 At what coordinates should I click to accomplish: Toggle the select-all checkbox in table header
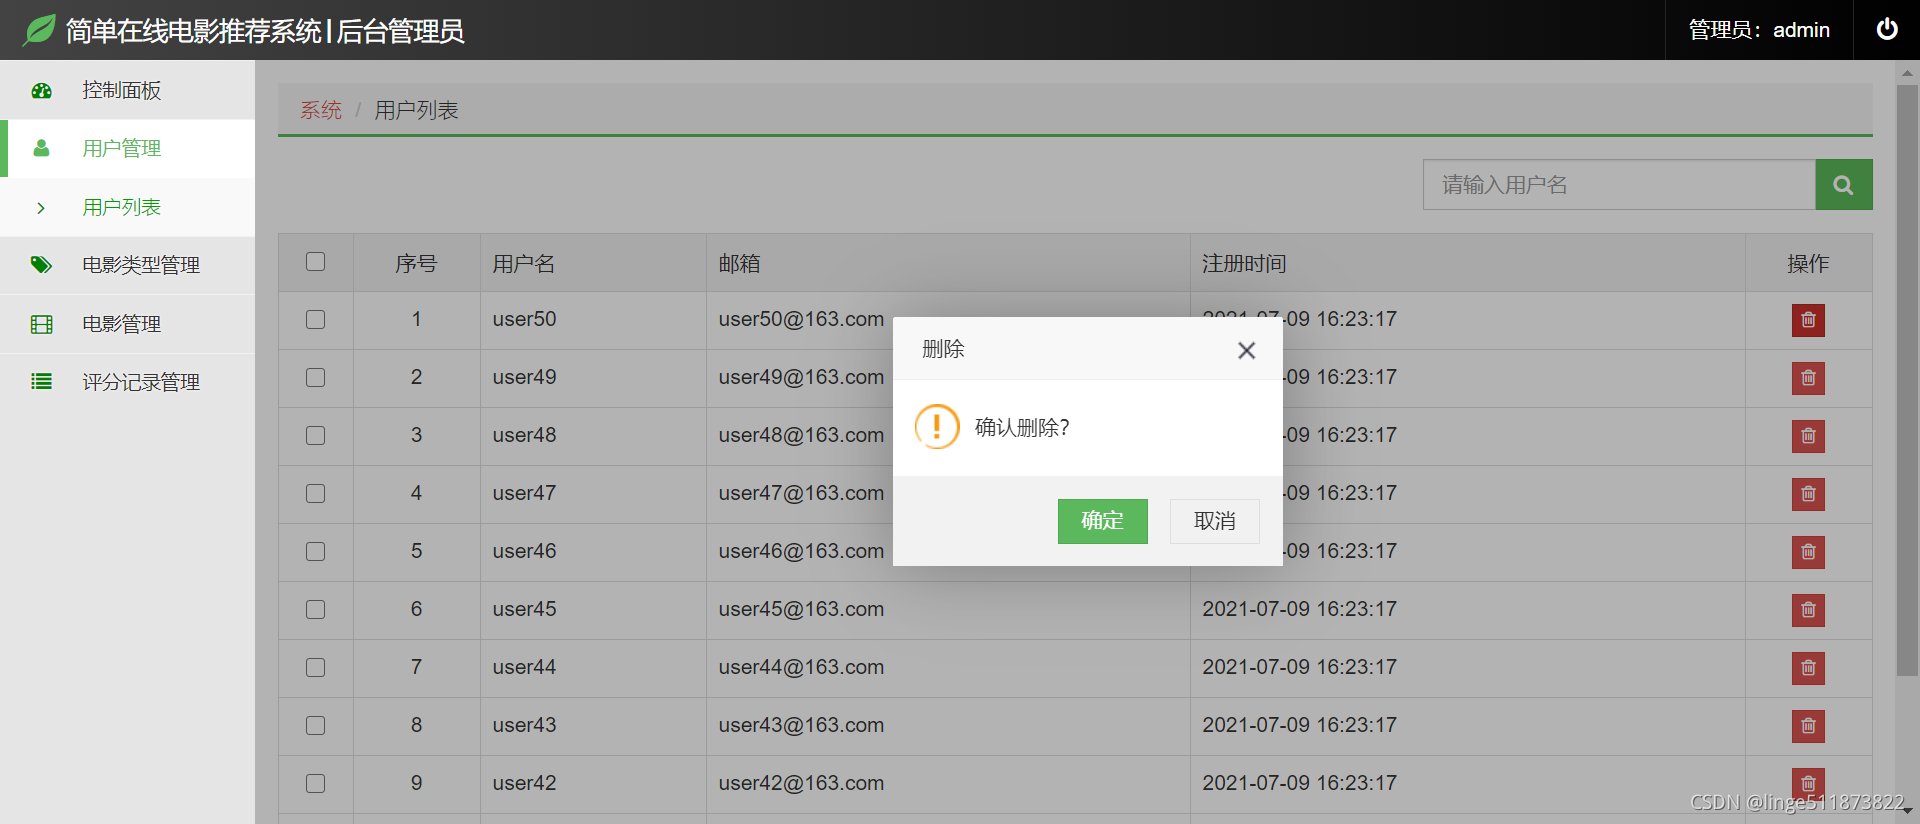point(316,261)
